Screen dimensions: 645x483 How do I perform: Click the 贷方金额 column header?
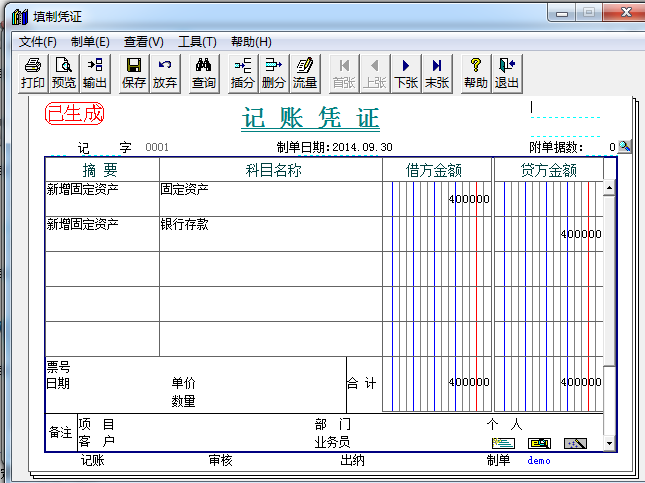pyautogui.click(x=549, y=170)
